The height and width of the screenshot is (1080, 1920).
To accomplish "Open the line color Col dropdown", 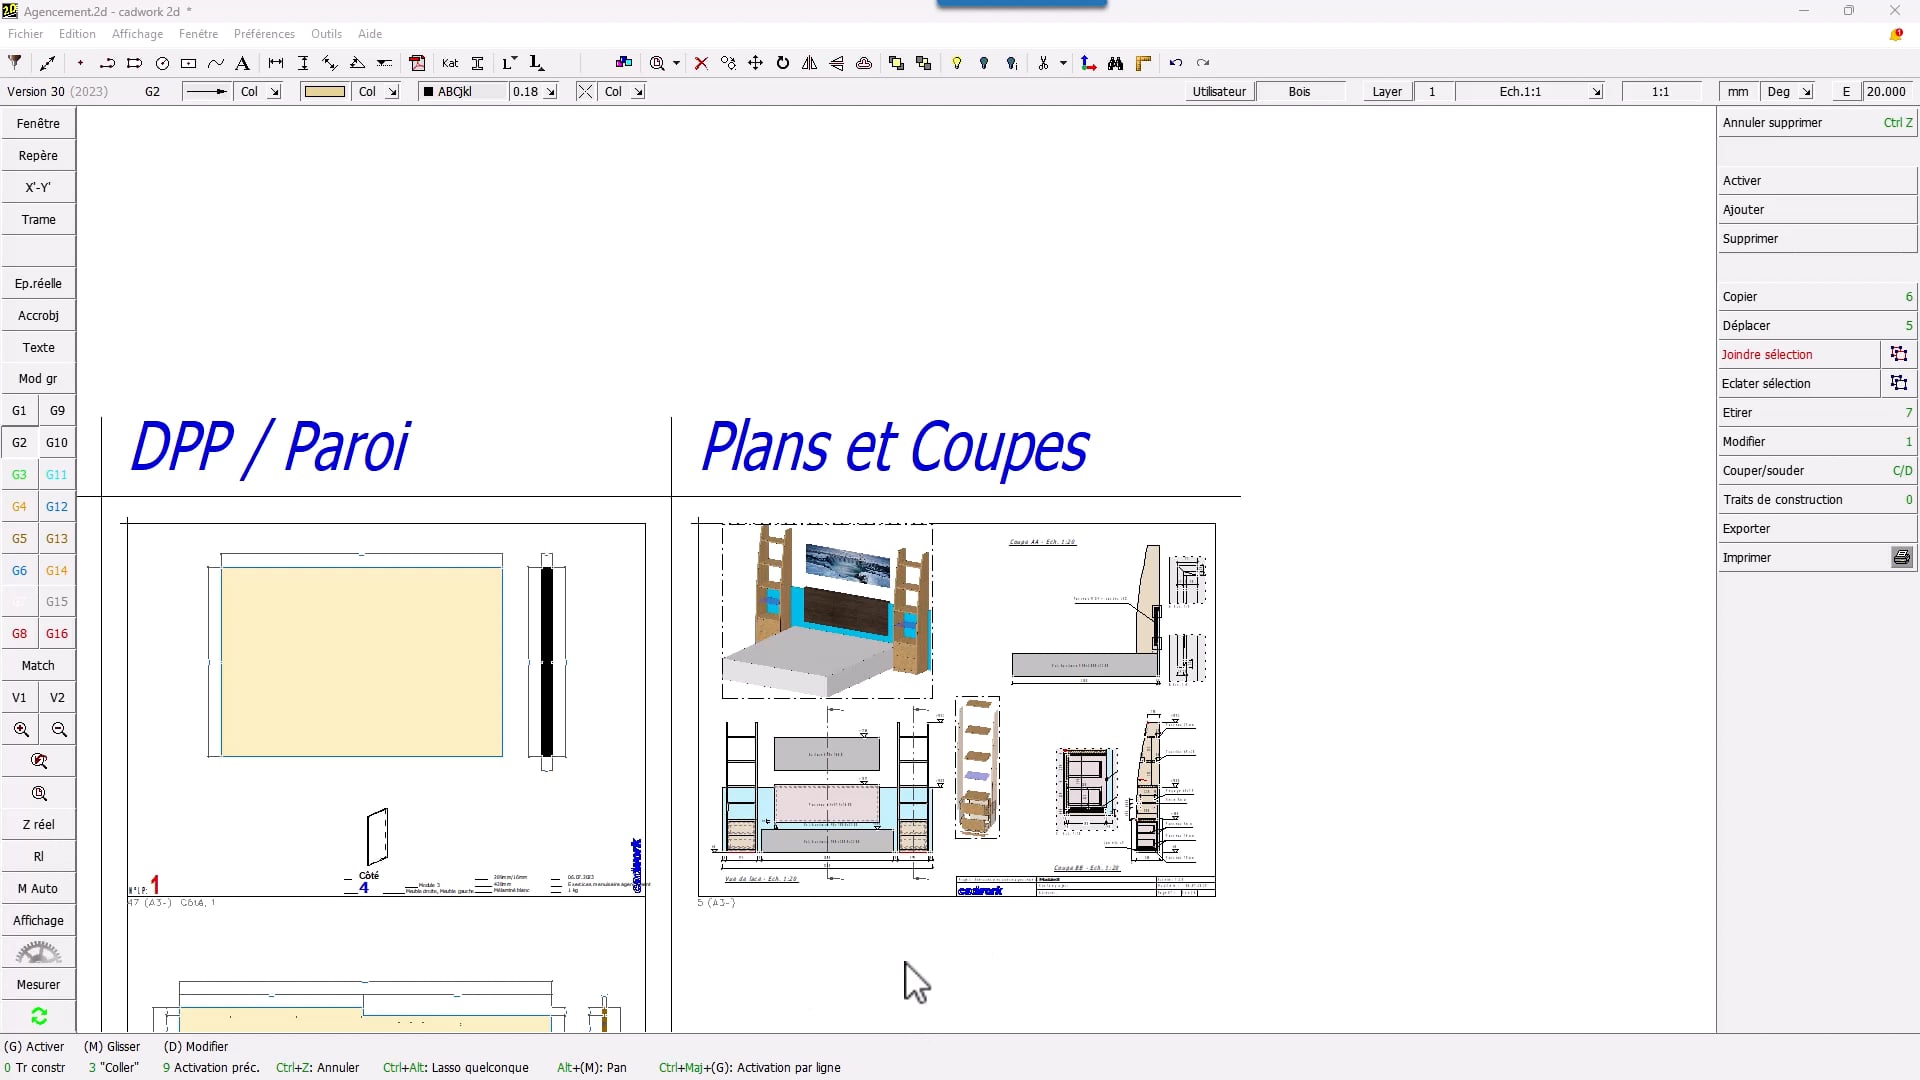I will point(274,91).
